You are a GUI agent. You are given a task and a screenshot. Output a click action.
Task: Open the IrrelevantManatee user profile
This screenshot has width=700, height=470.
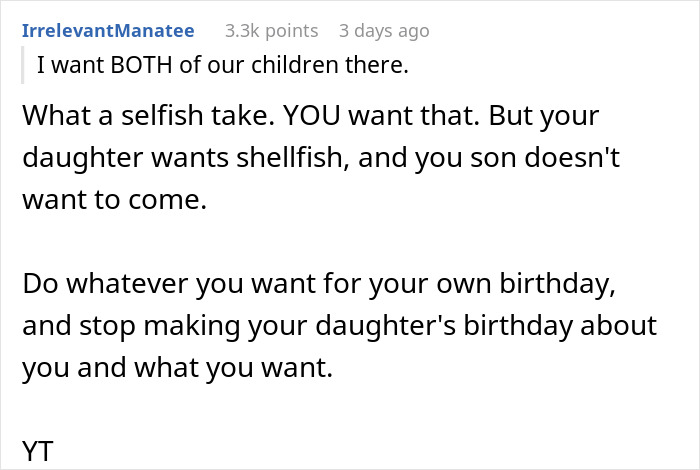(x=108, y=31)
